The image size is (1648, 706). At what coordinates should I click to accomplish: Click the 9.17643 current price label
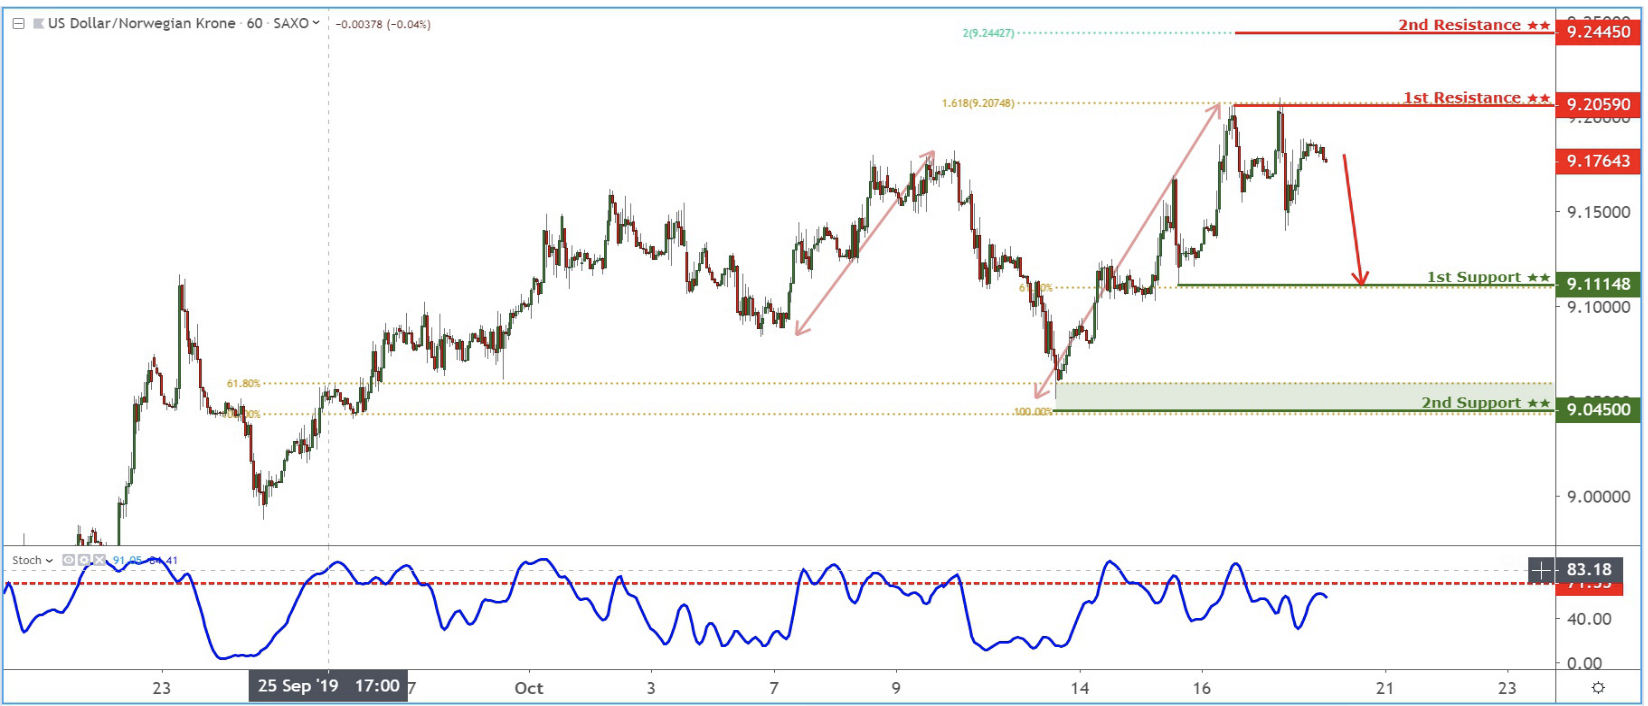click(1598, 161)
